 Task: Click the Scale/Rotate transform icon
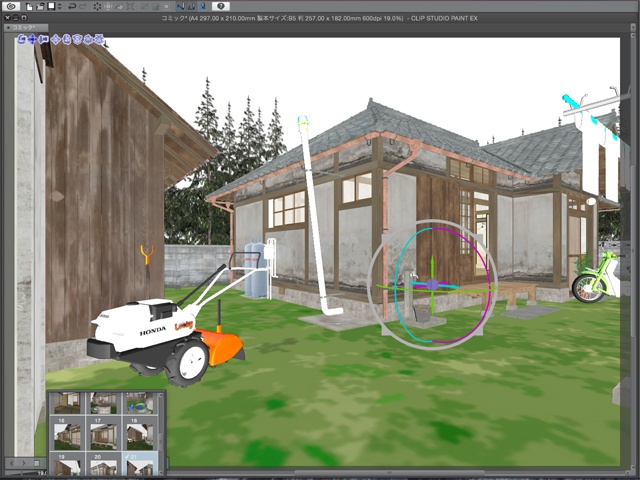pos(130,6)
